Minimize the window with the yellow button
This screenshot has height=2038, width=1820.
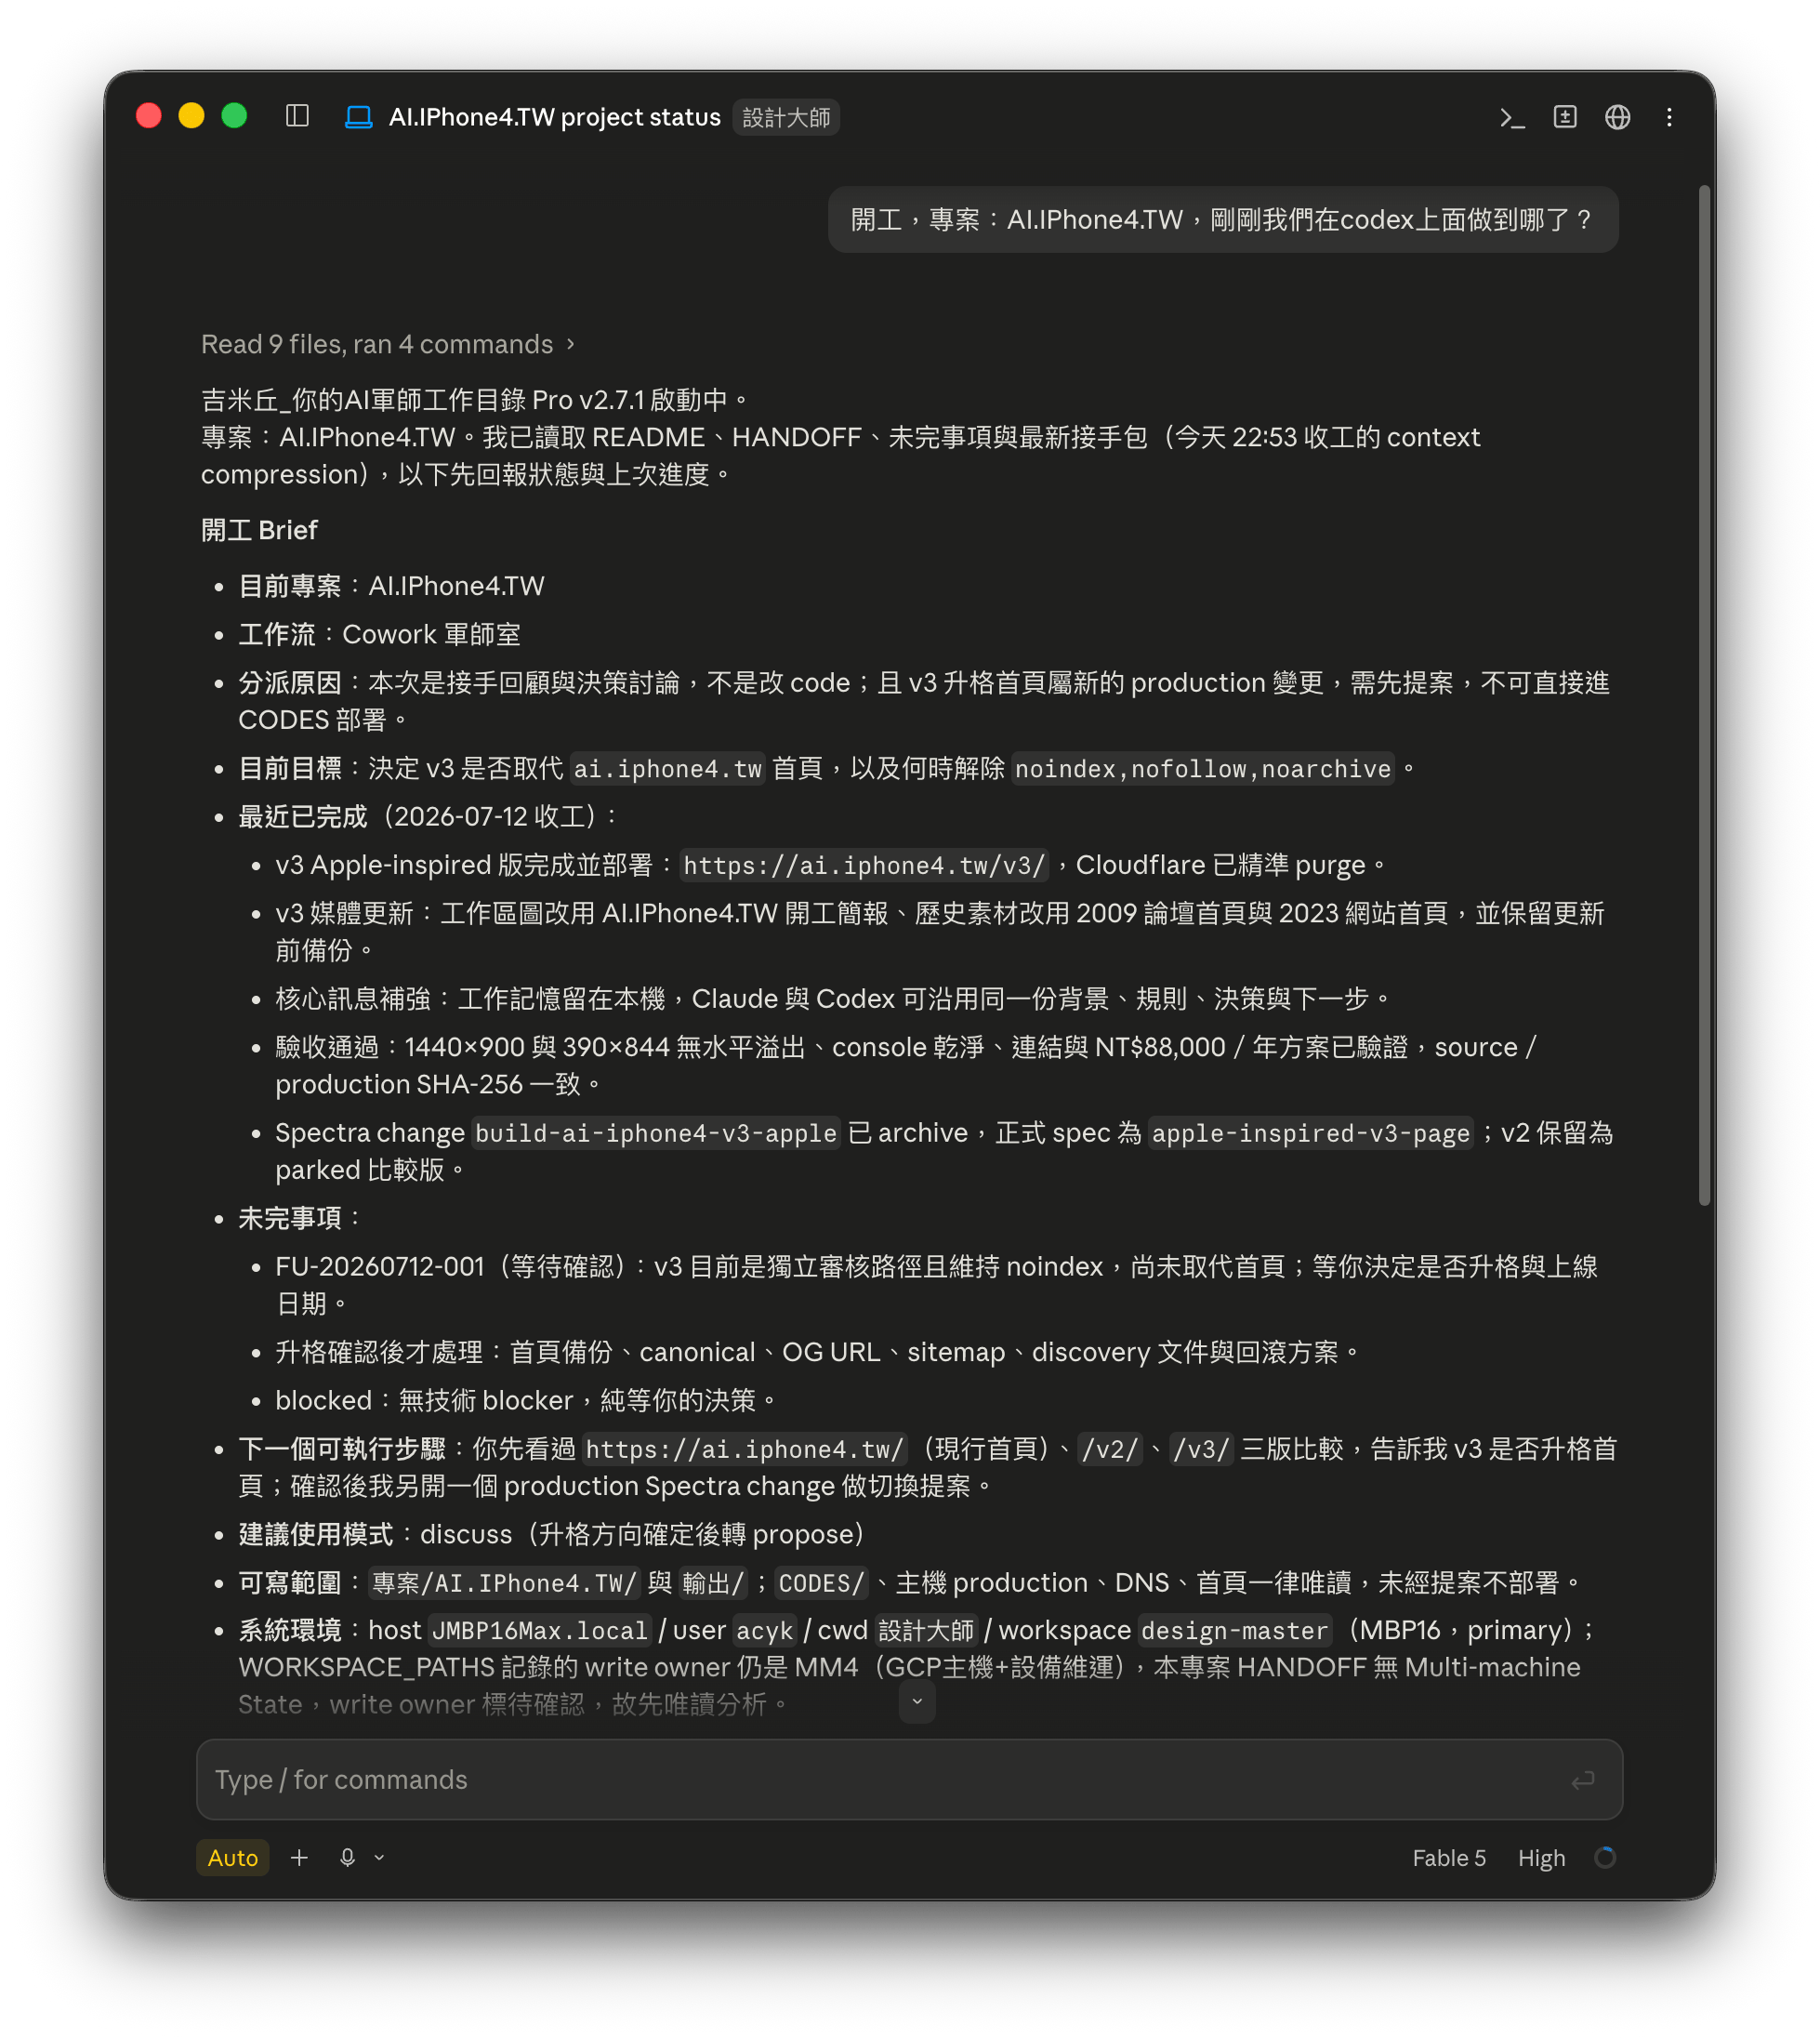pos(192,116)
